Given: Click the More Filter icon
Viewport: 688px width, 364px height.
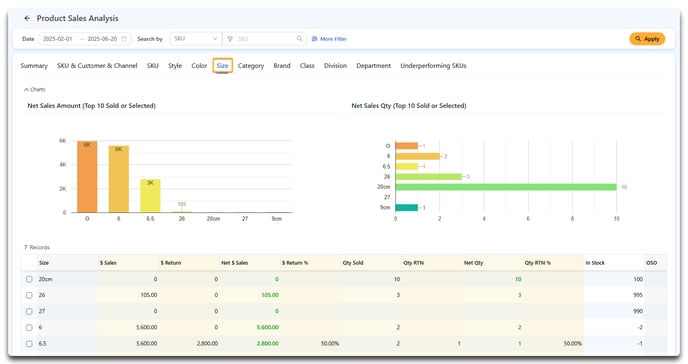Looking at the screenshot, I should pyautogui.click(x=315, y=39).
